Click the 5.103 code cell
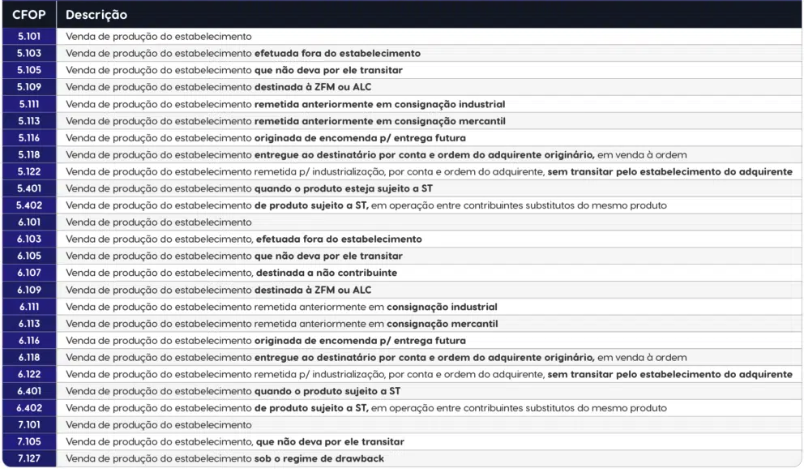The image size is (804, 470). pos(29,52)
